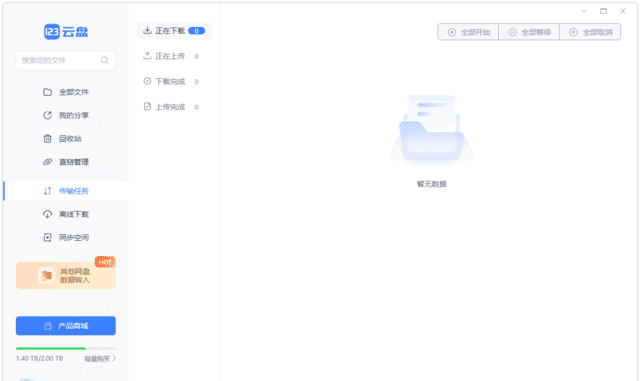Click the 123云盘 logo
This screenshot has height=381, width=640.
coord(66,31)
